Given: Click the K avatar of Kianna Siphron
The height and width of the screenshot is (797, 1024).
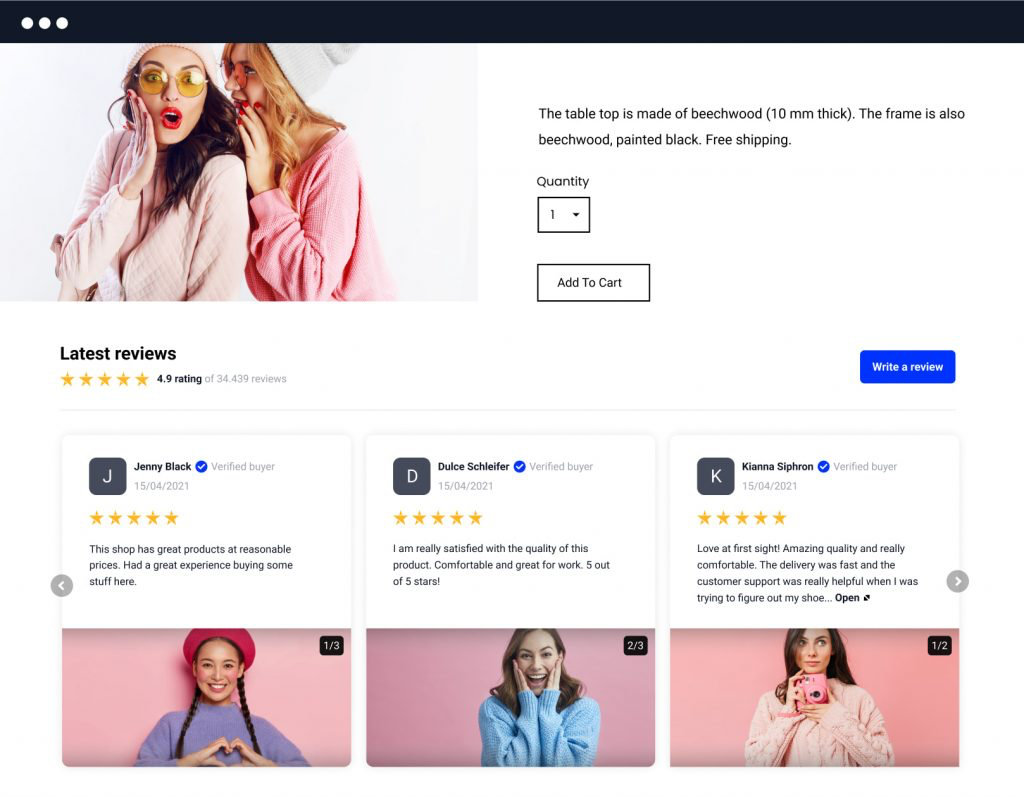Looking at the screenshot, I should 715,476.
